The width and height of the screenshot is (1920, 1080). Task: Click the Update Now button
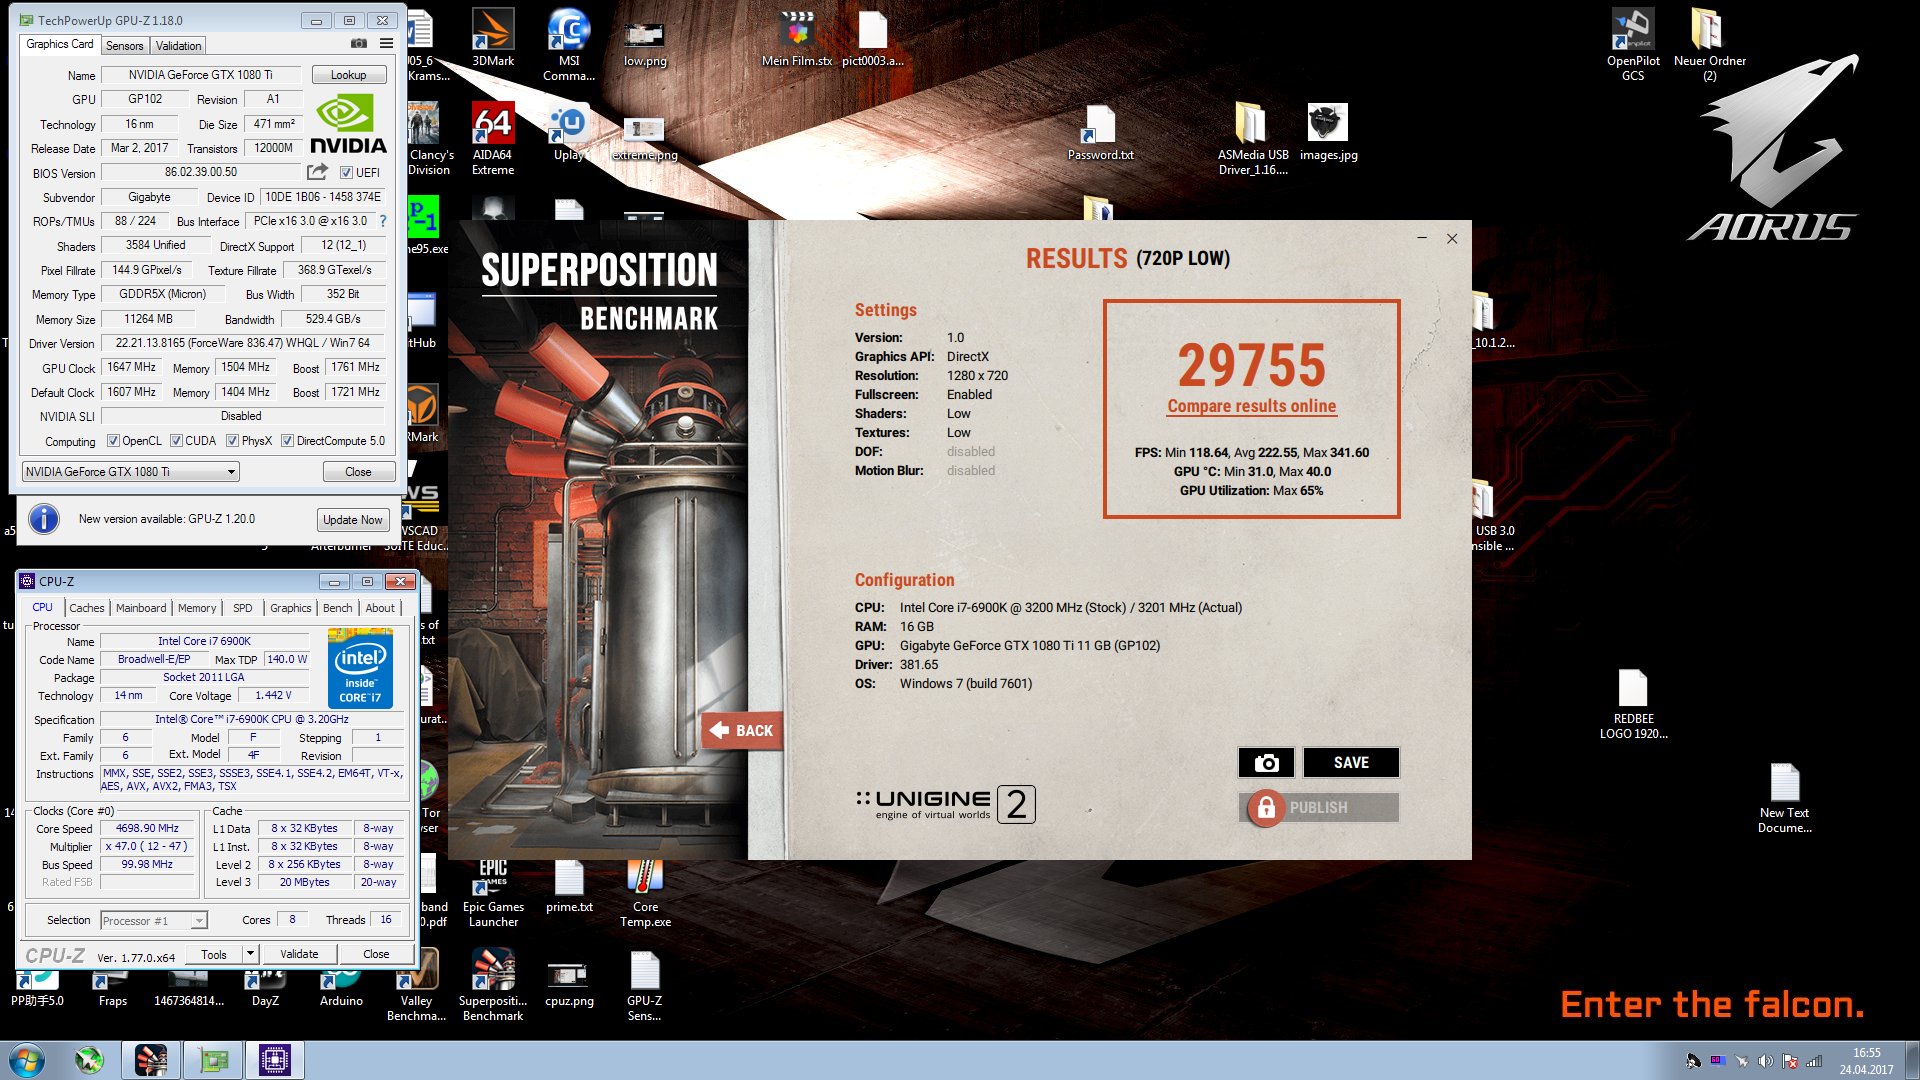point(352,520)
